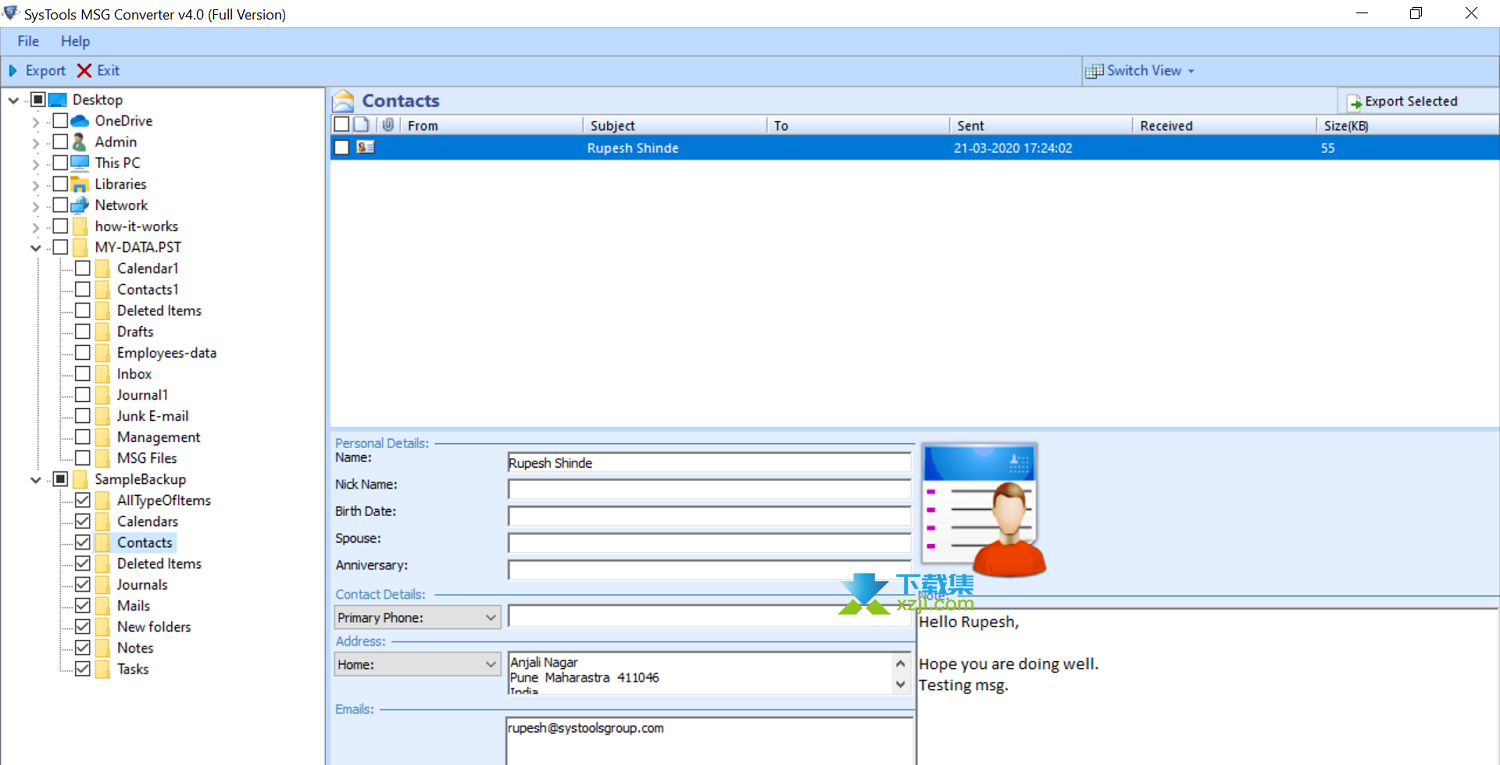Click the MY-DATA.PST folder icon
Screen dimensions: 1500x765
click(x=80, y=247)
